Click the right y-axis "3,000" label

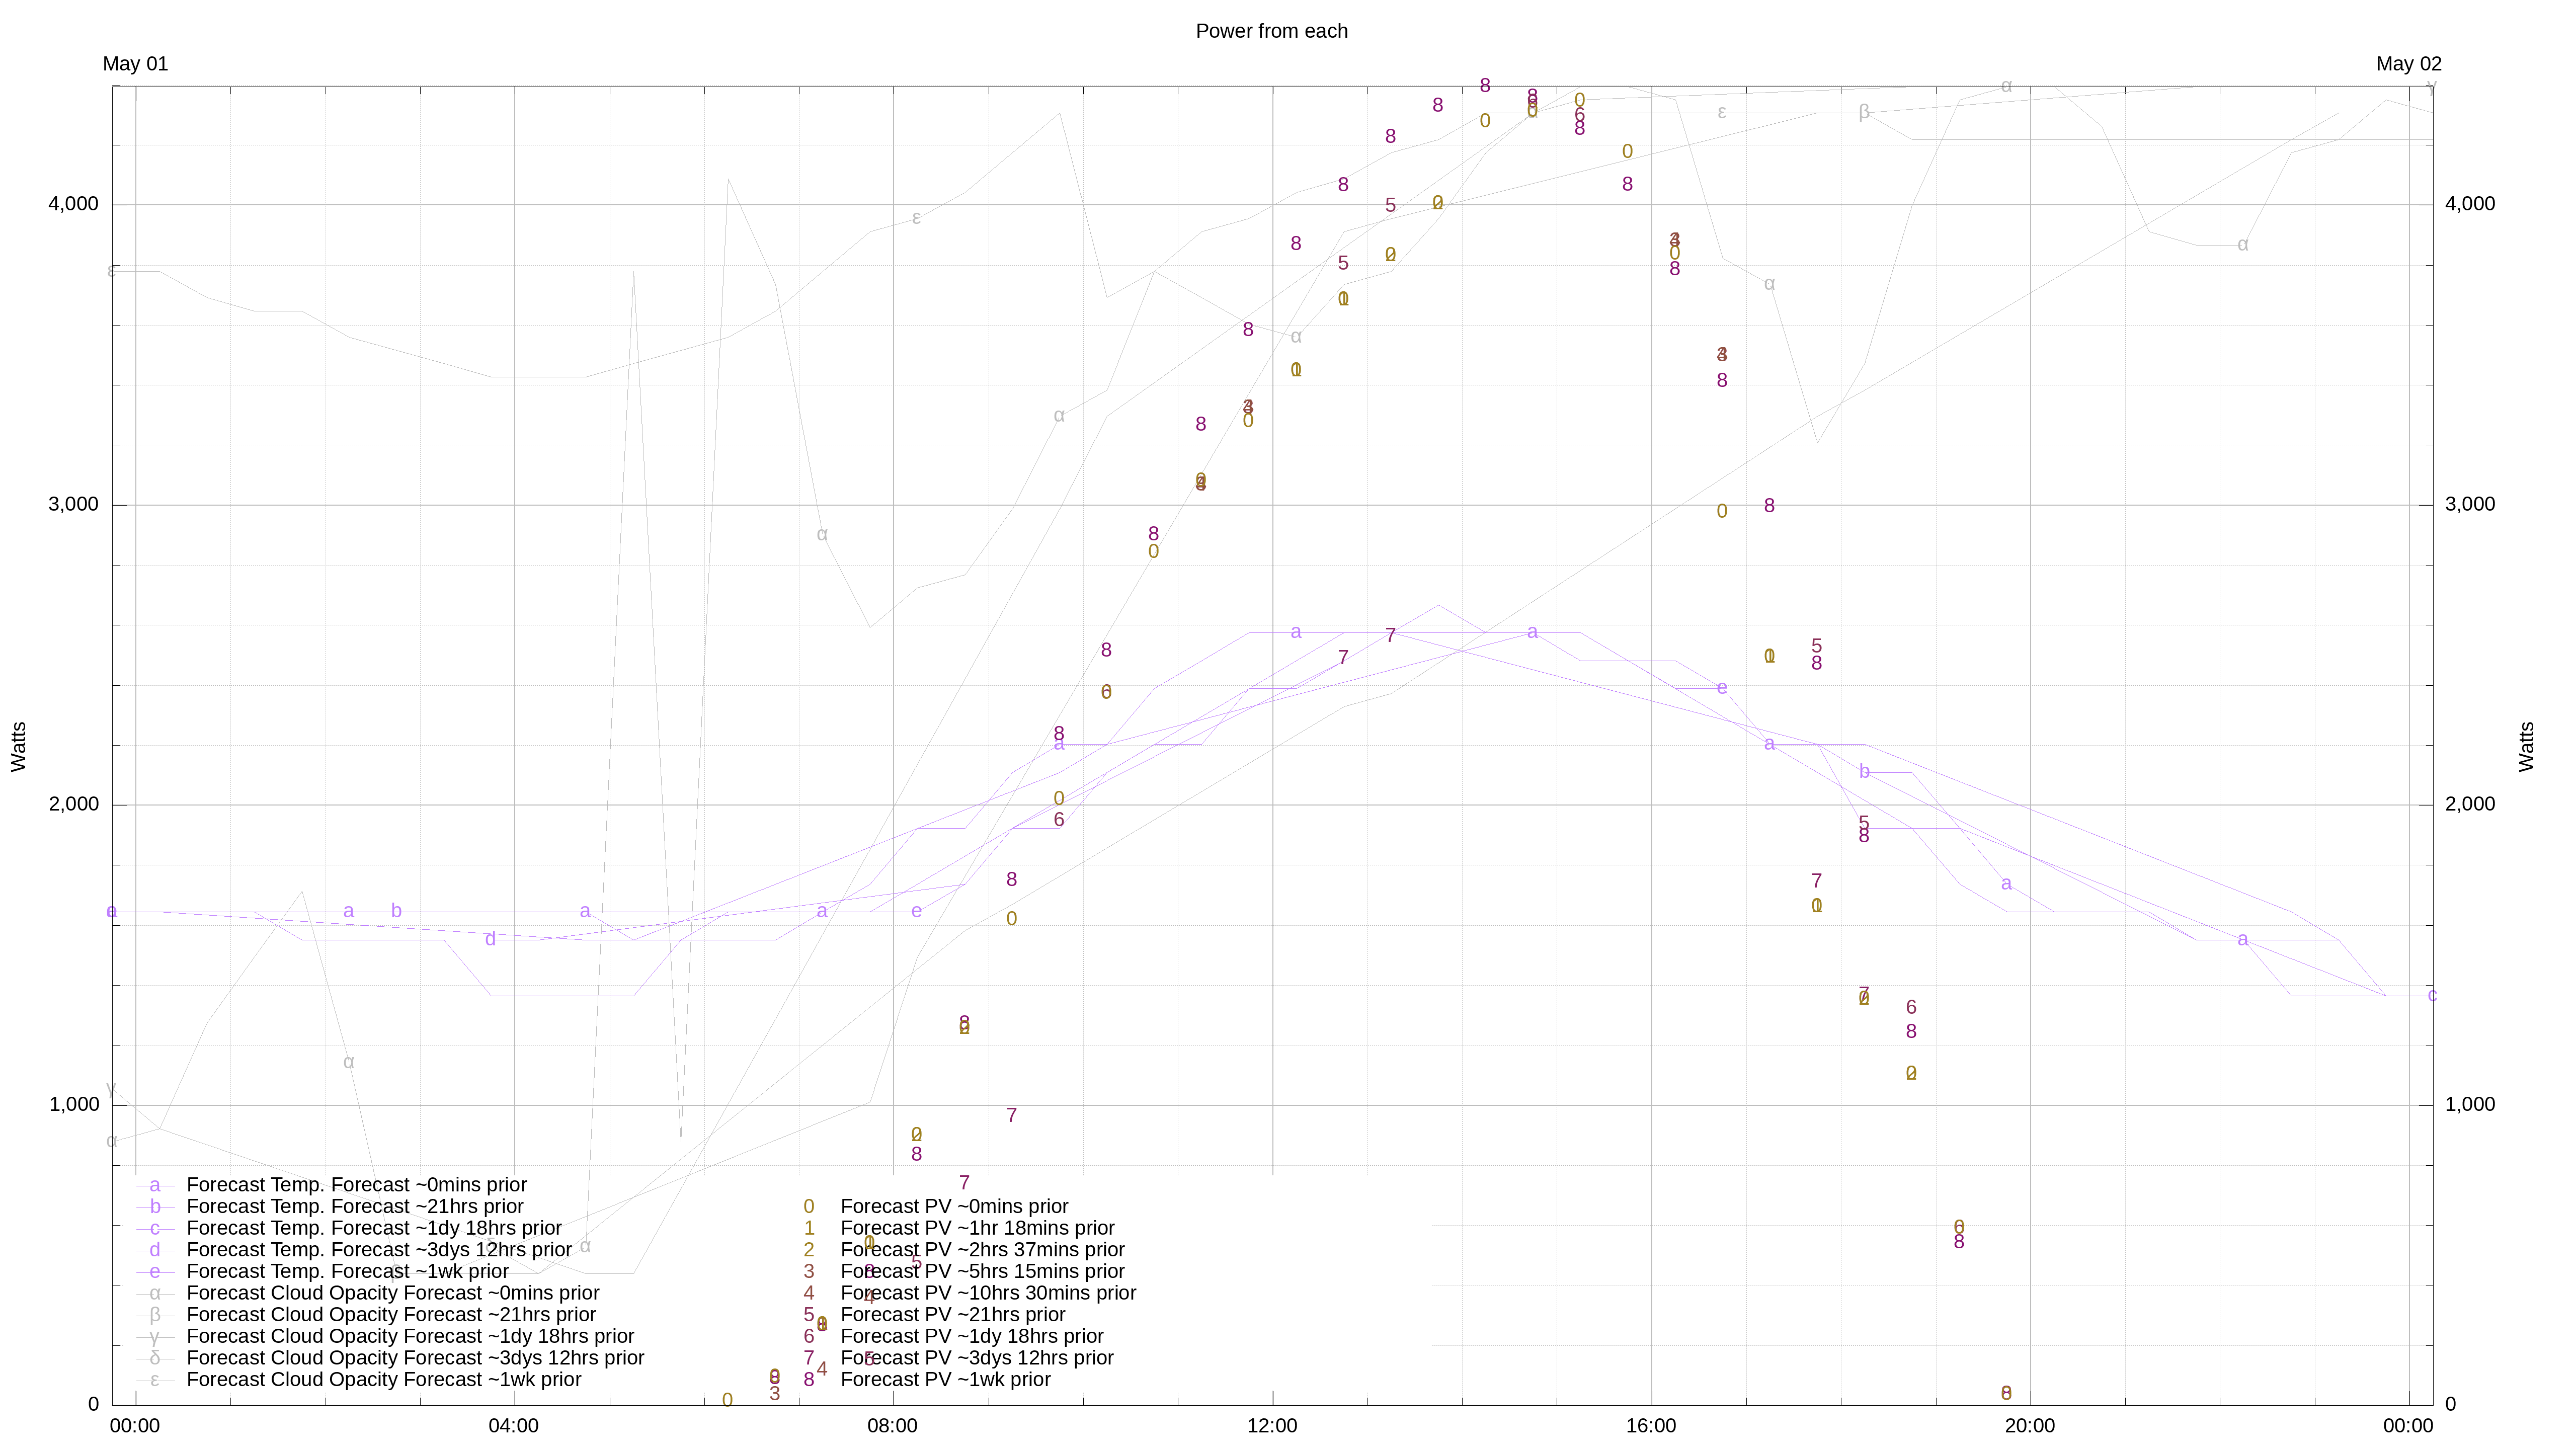tap(2470, 504)
